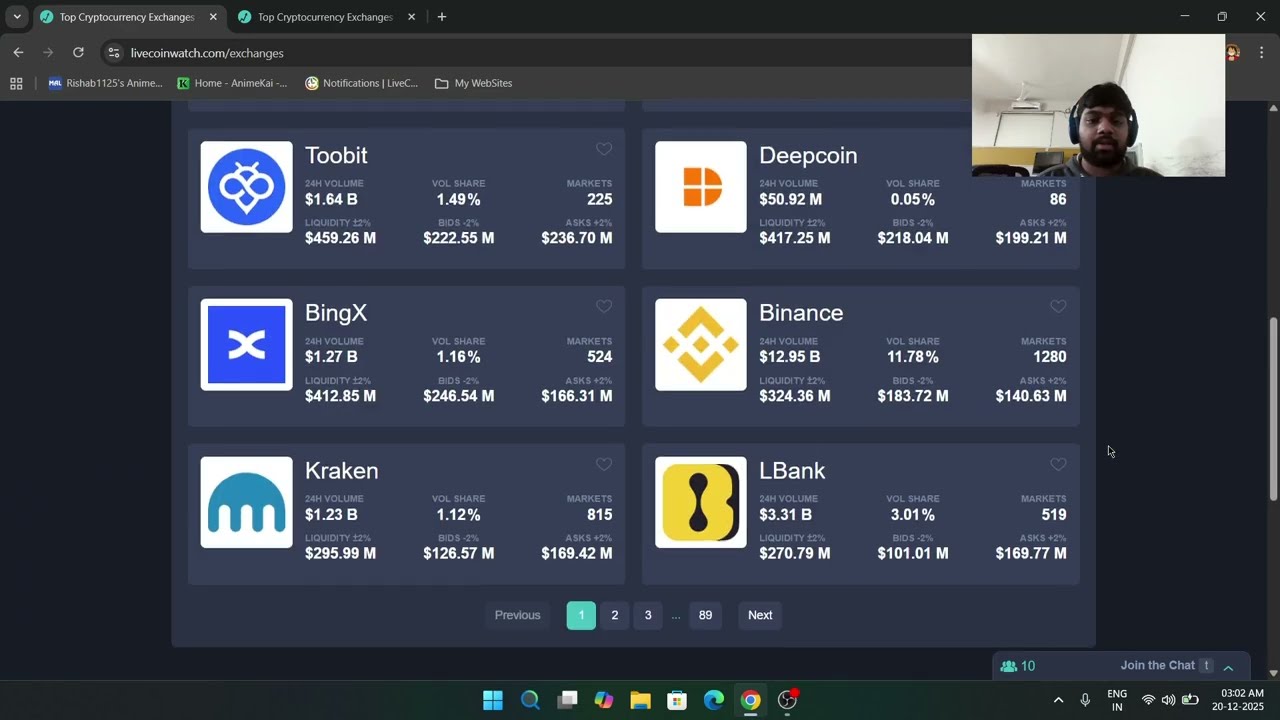Open Windows Search from taskbar

(x=530, y=700)
